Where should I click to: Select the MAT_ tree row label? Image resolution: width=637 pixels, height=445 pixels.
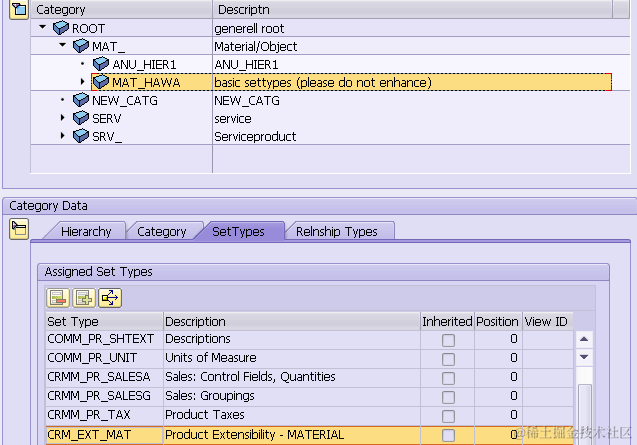108,46
